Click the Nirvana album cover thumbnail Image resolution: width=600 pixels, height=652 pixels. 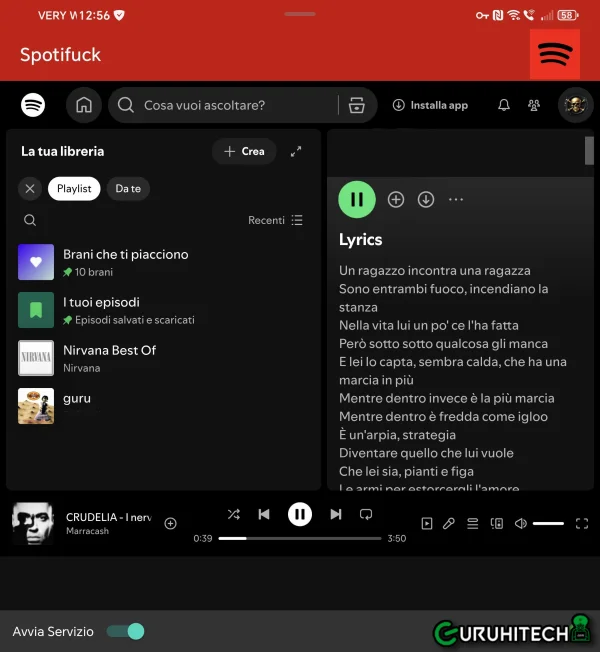pyautogui.click(x=36, y=358)
